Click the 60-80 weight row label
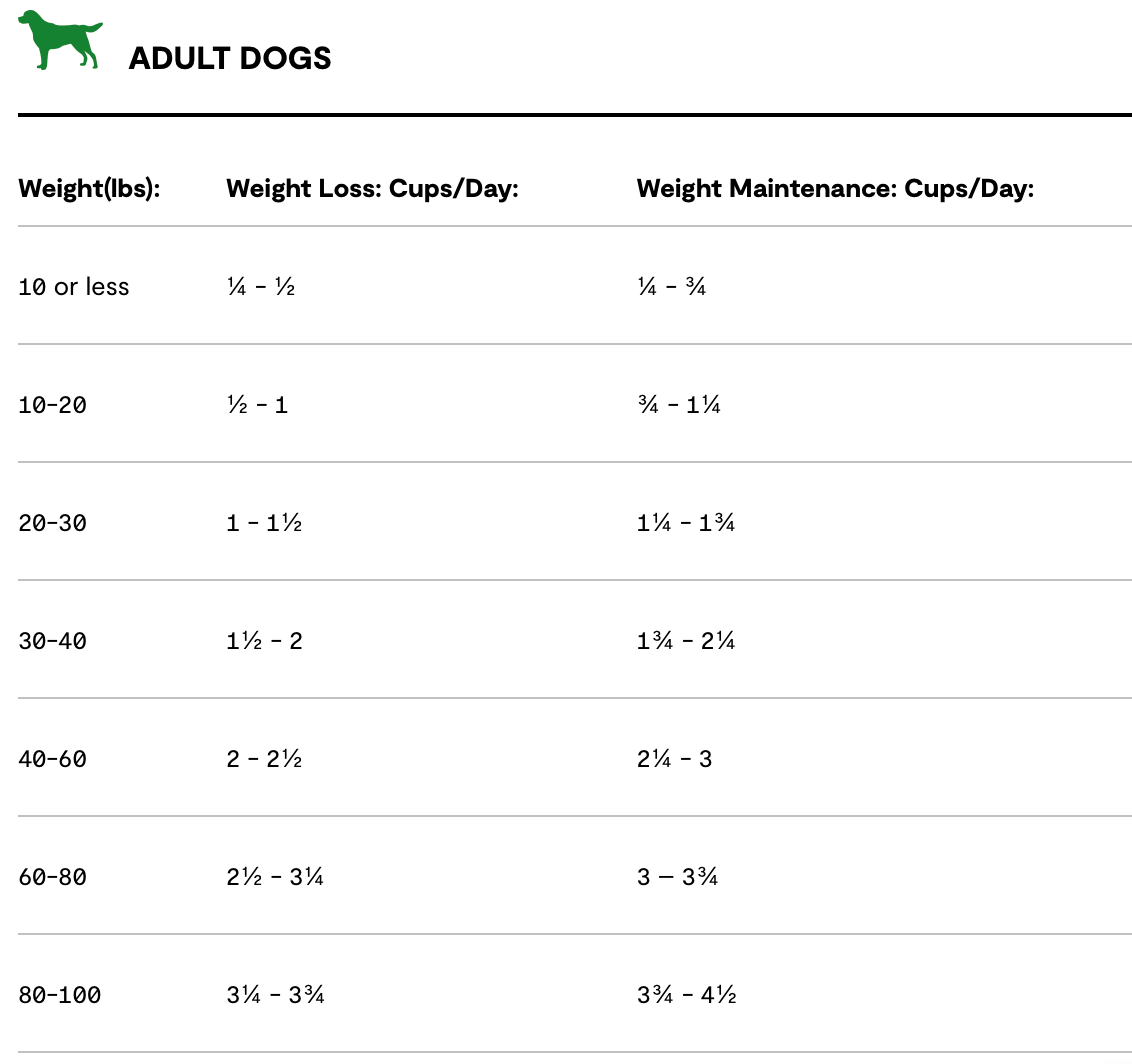Image resolution: width=1132 pixels, height=1064 pixels. click(x=53, y=877)
